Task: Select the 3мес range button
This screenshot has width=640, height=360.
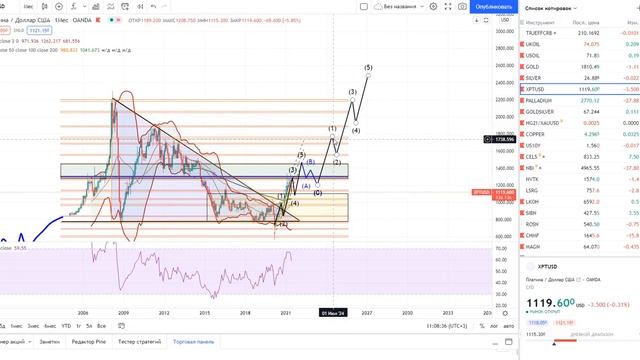Action: [x=33, y=326]
